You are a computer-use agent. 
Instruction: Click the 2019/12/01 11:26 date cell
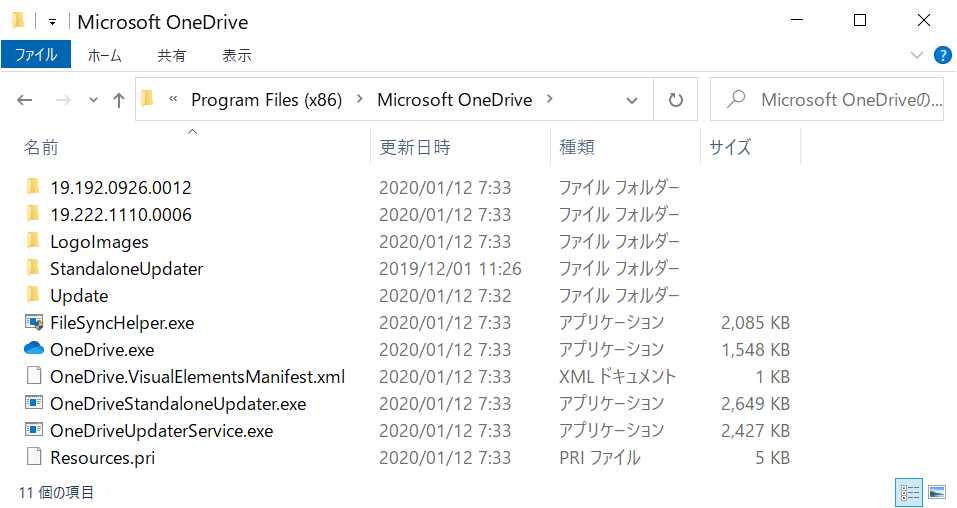point(450,269)
